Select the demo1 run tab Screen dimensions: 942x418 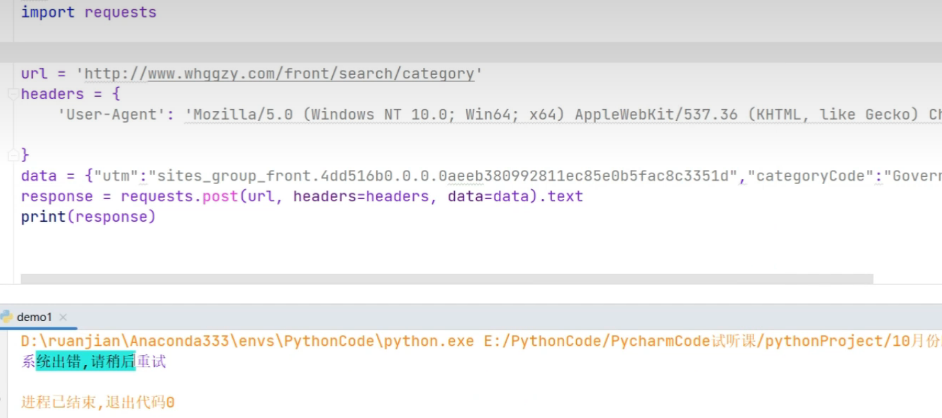33,316
